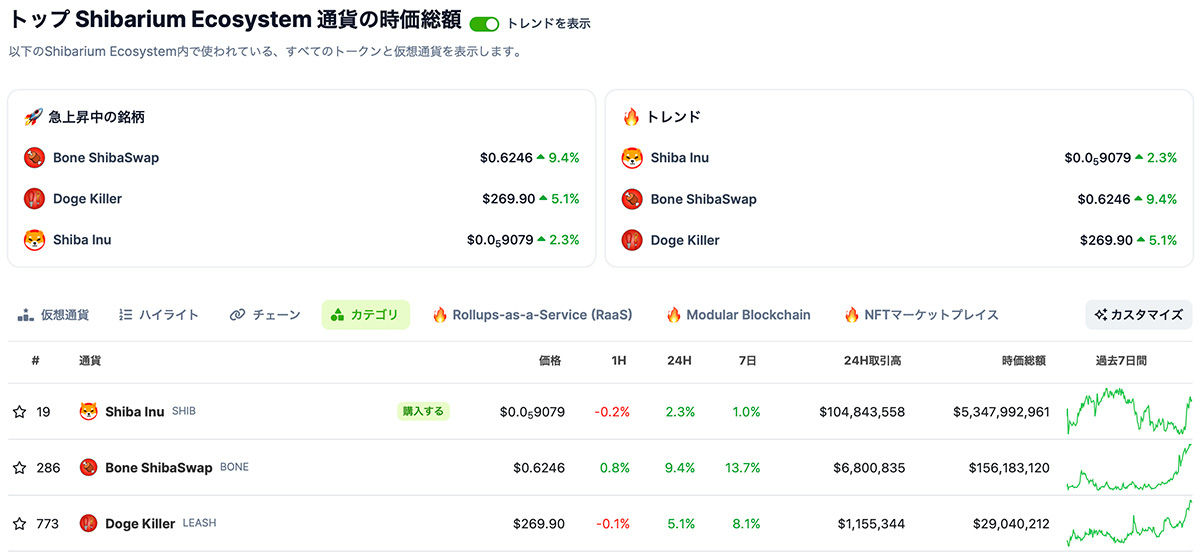Click Shiba Inu 7-day sparkline chart
The image size is (1200, 554).
(x=1129, y=411)
